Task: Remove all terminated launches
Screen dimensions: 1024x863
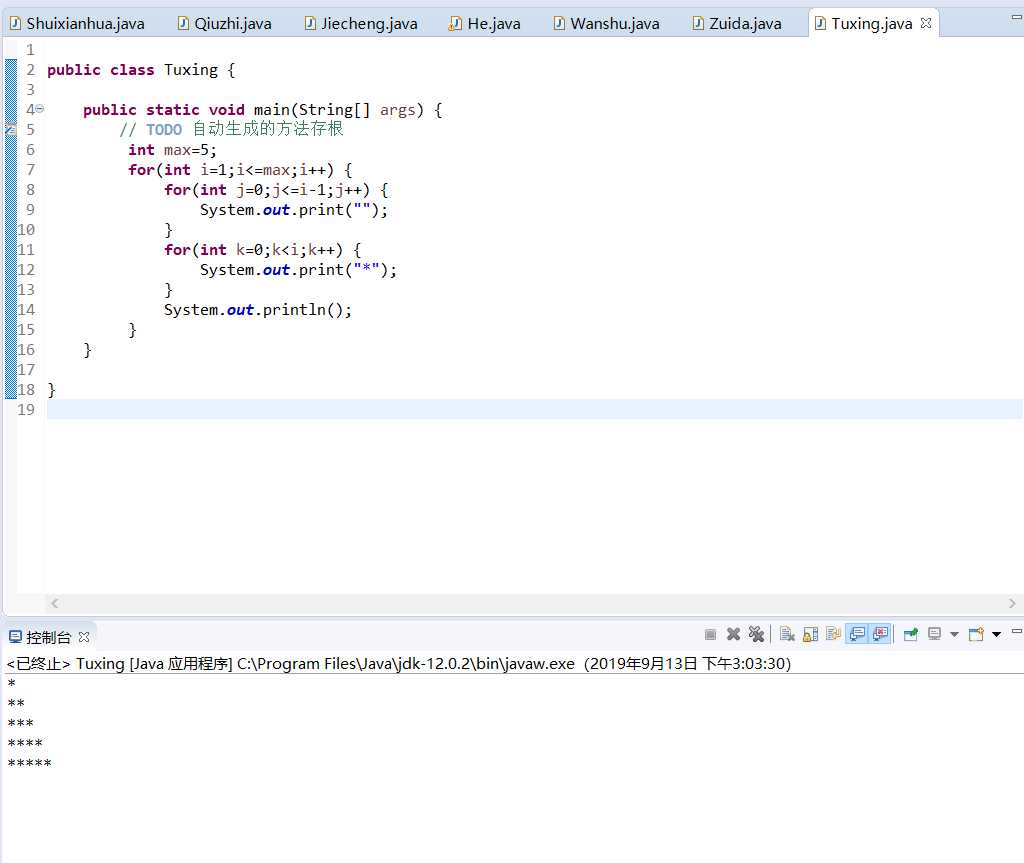Action: (756, 634)
